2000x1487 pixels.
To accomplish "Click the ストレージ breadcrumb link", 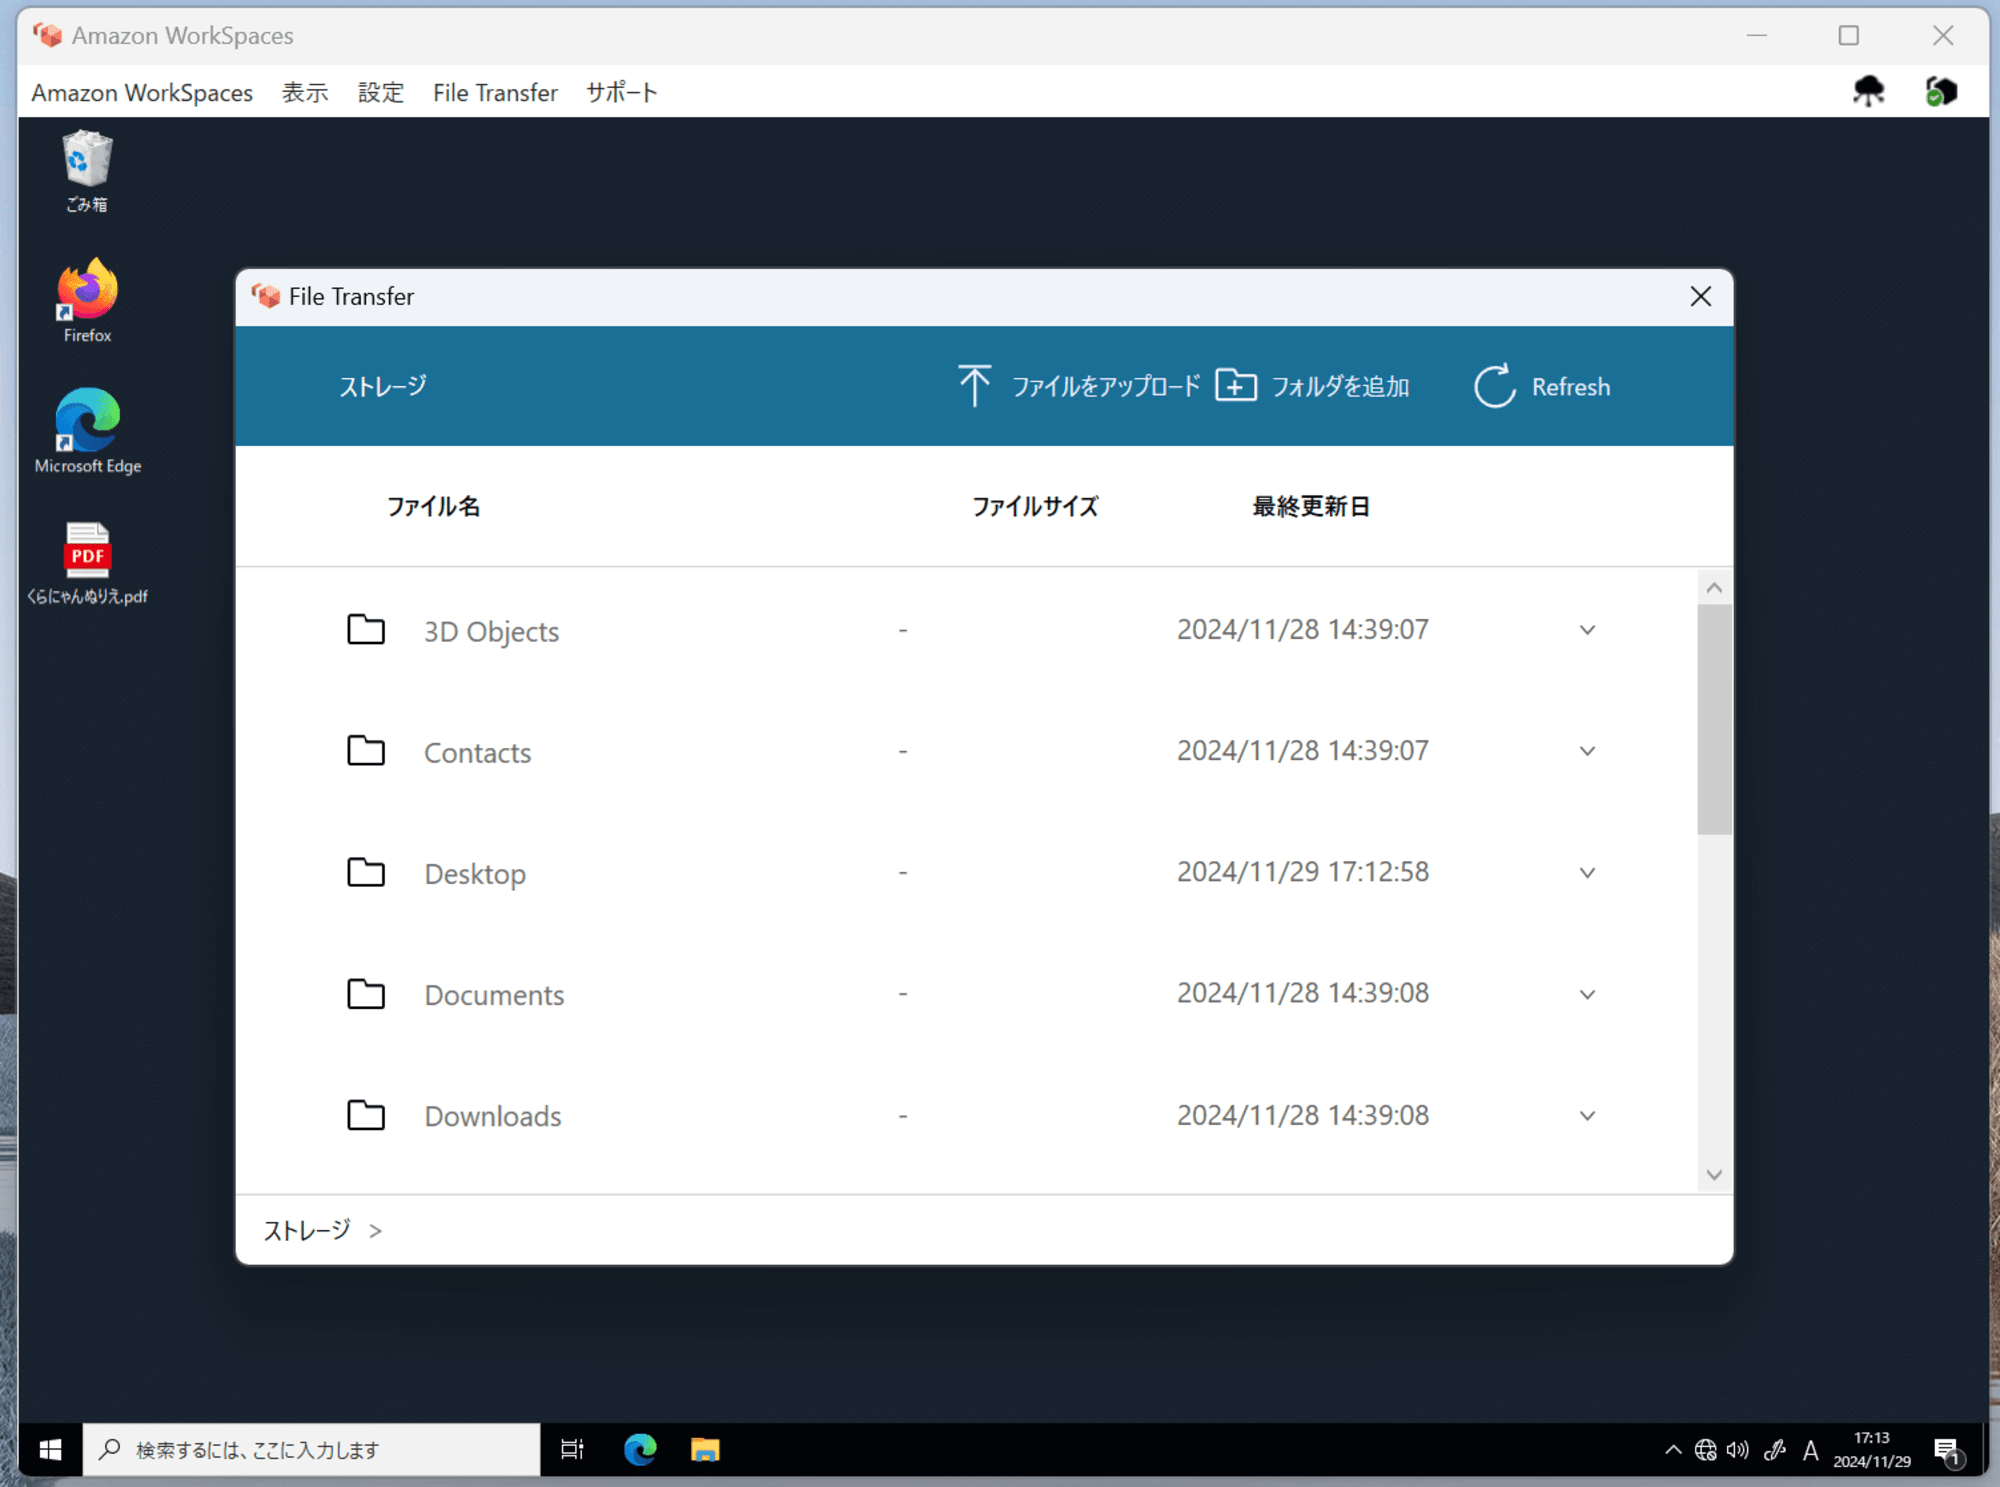I will coord(306,1229).
